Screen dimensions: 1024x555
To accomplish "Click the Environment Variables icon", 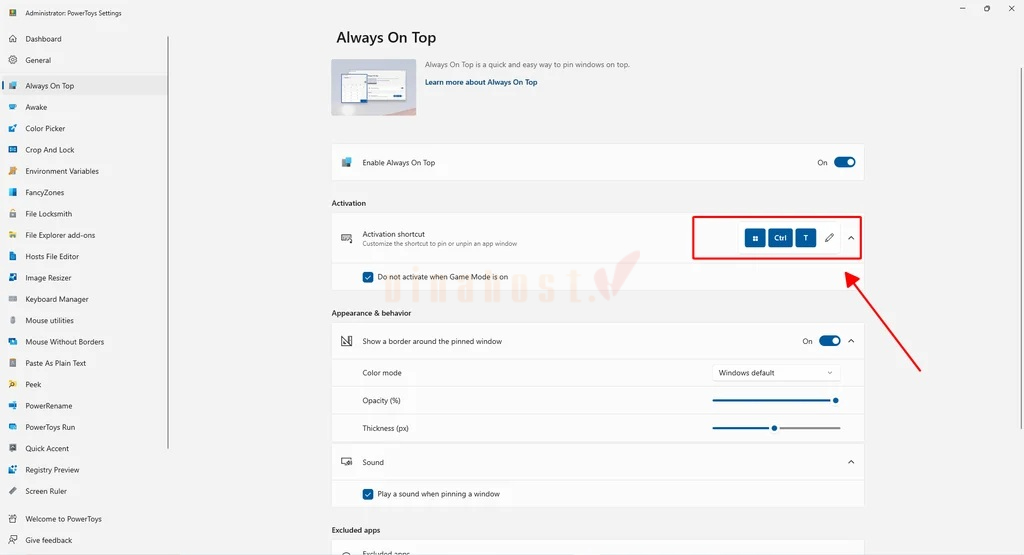I will coord(12,171).
